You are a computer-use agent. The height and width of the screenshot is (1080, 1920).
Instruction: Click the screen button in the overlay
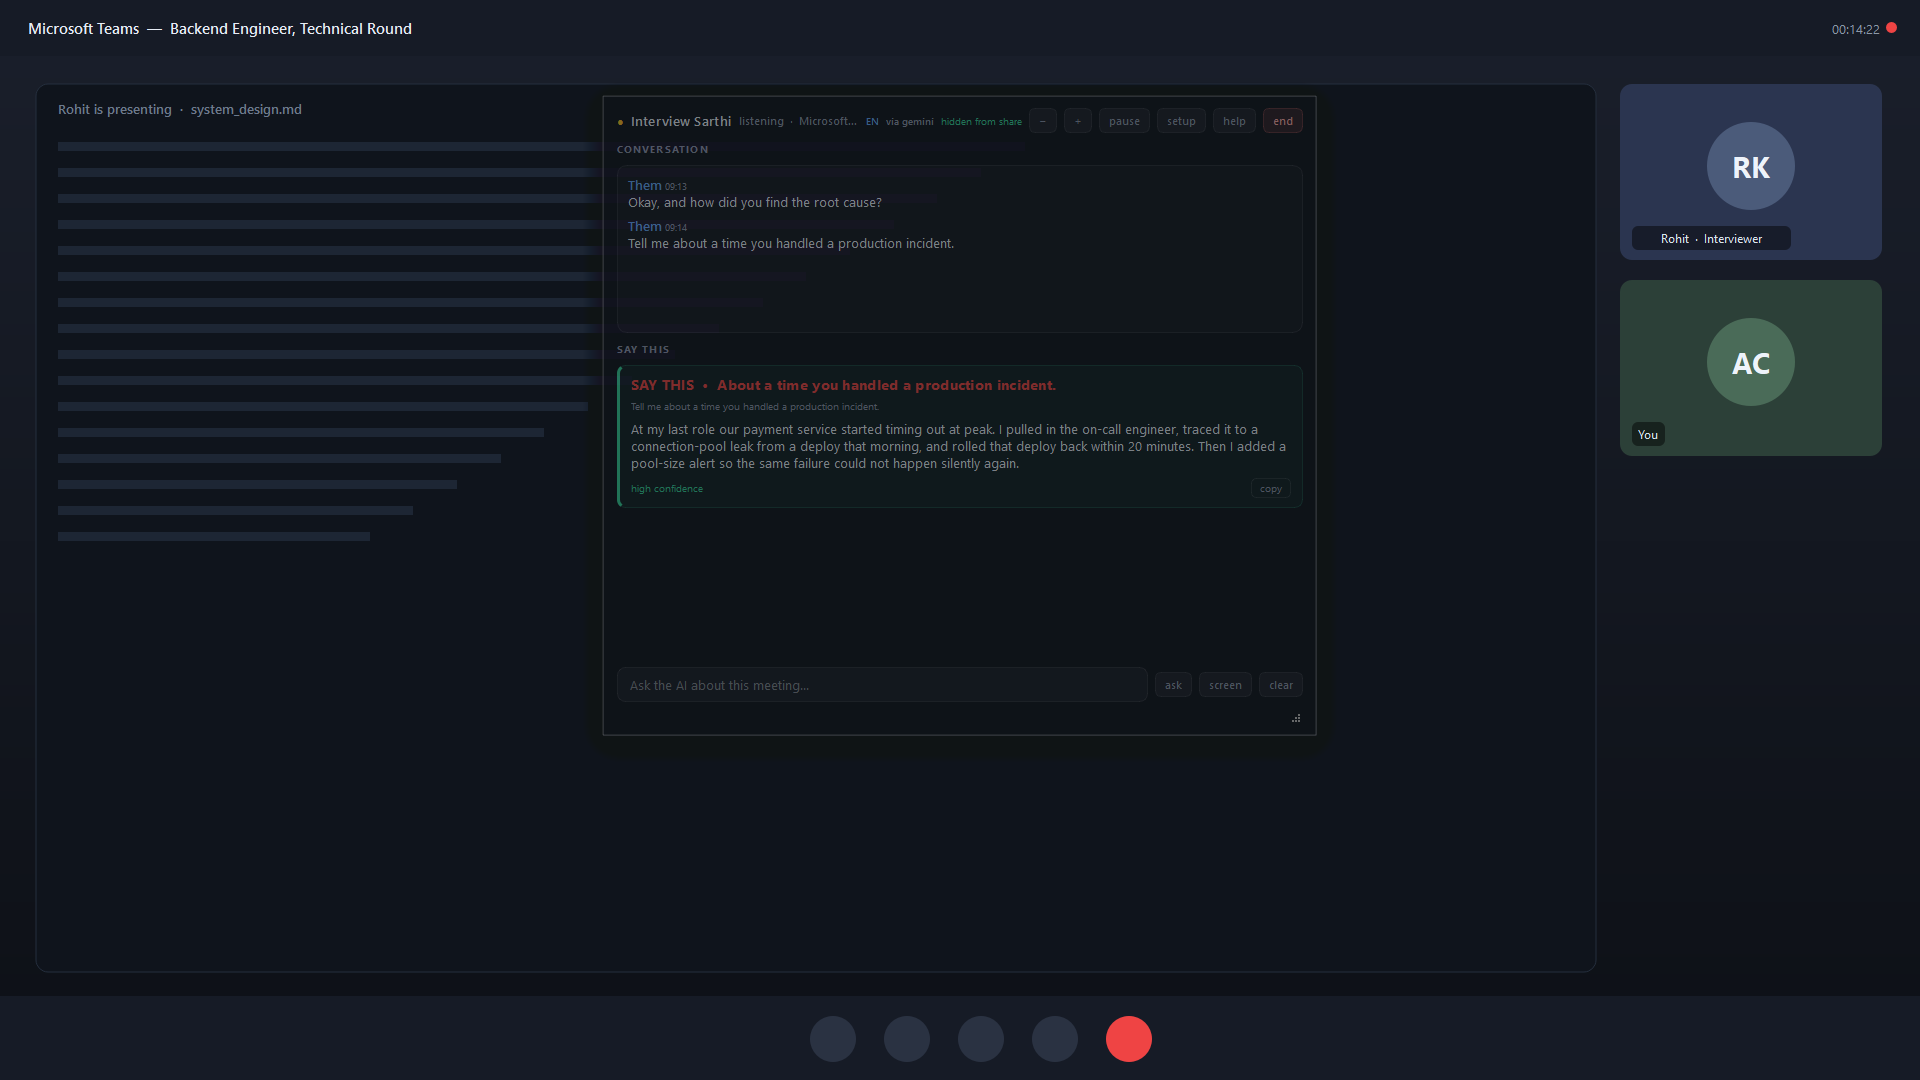(1225, 685)
